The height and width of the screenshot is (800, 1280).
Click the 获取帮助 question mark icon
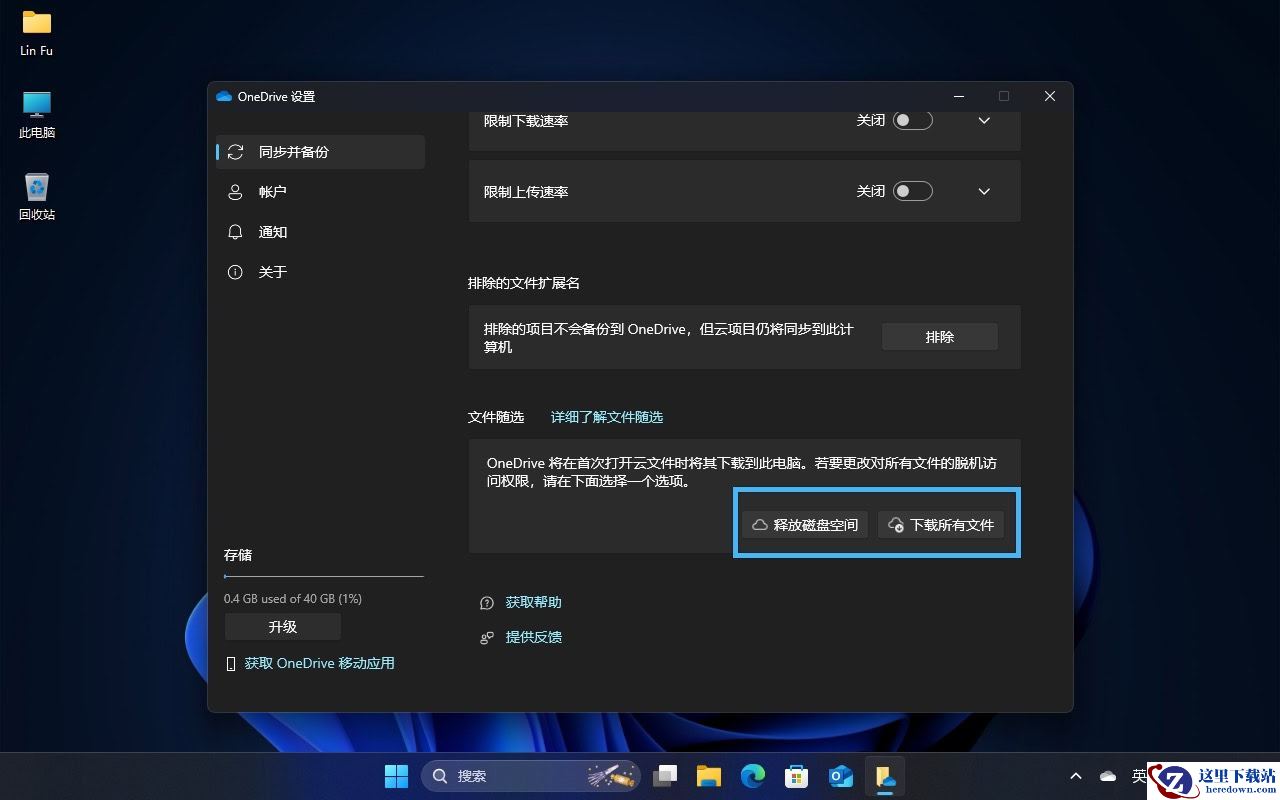(x=487, y=603)
